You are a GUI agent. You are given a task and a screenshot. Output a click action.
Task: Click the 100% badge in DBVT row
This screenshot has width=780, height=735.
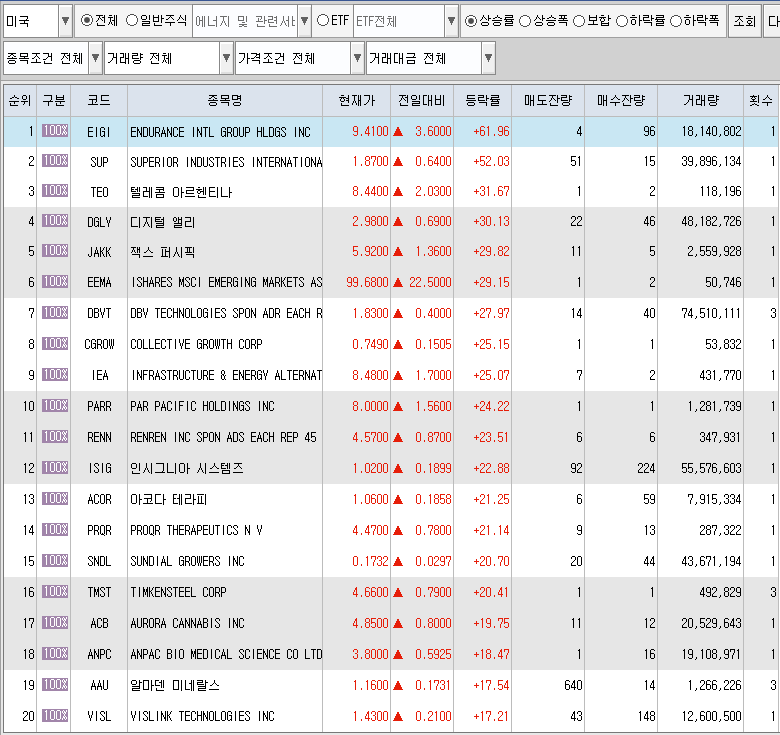[x=55, y=312]
